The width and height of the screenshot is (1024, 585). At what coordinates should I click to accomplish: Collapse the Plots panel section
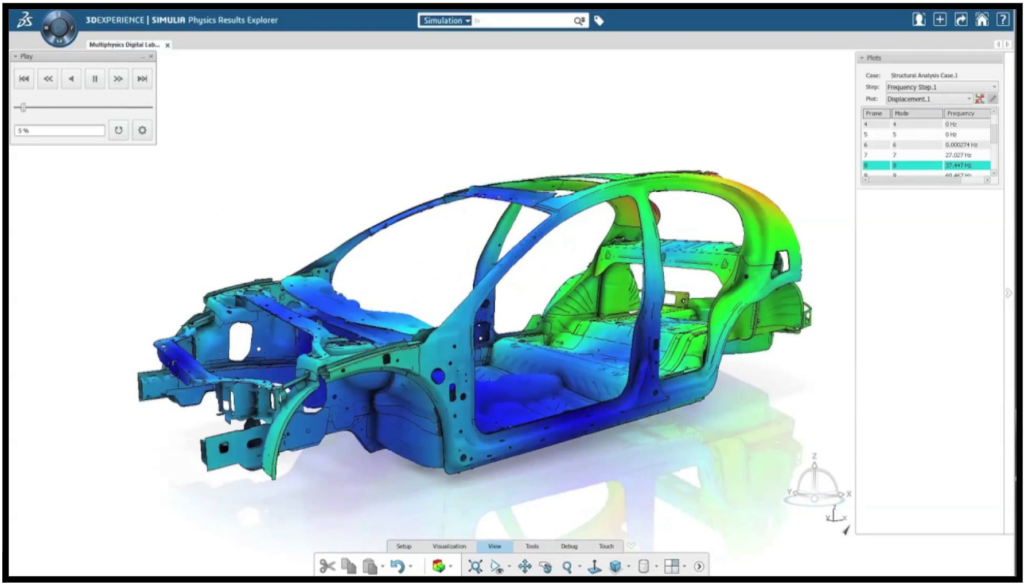[861, 58]
